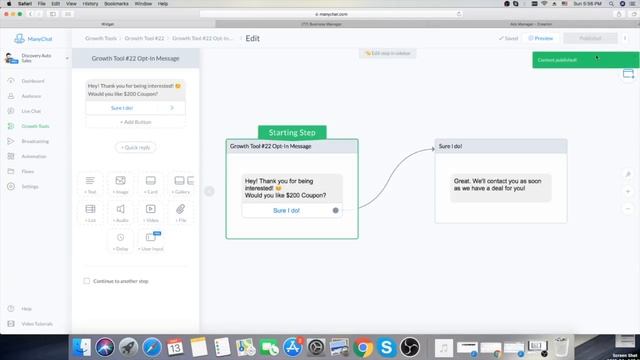Add a Delay block to message
Screen dimensions: 640x360
(x=120, y=241)
